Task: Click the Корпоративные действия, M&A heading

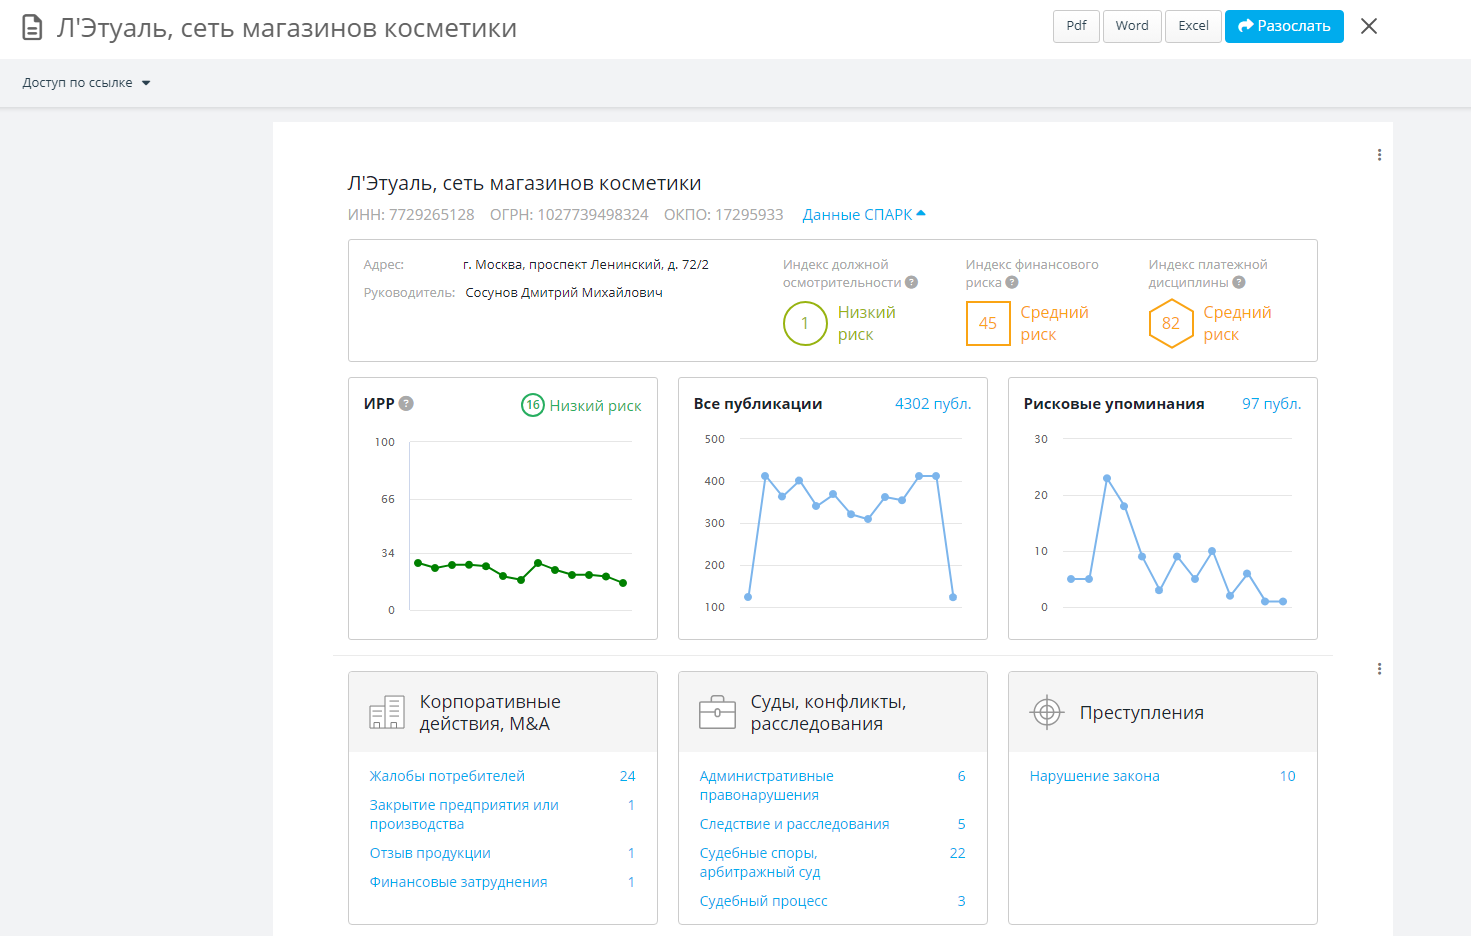Action: pos(490,713)
